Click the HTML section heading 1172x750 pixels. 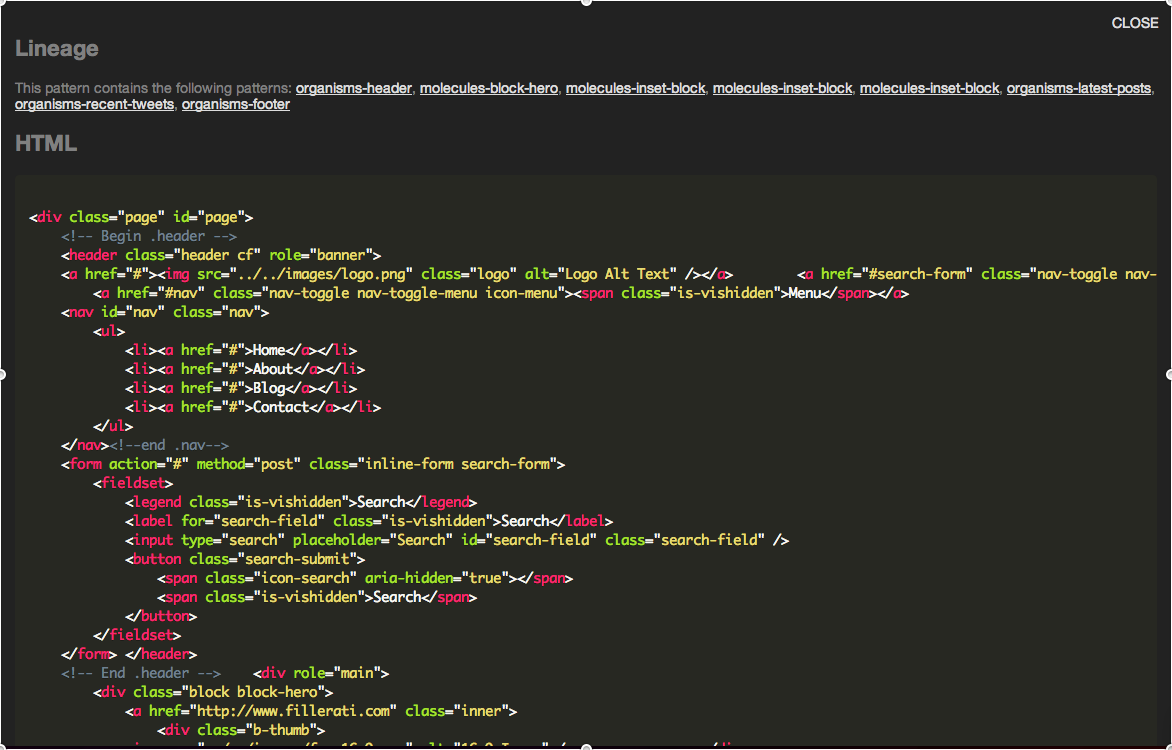click(46, 144)
